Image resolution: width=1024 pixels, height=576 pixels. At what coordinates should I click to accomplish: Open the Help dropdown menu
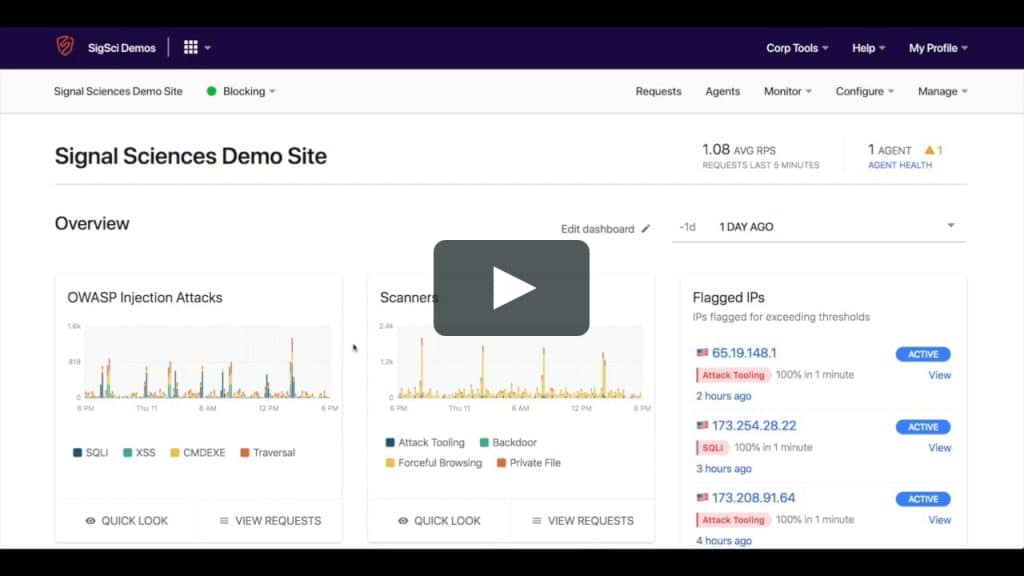tap(869, 48)
